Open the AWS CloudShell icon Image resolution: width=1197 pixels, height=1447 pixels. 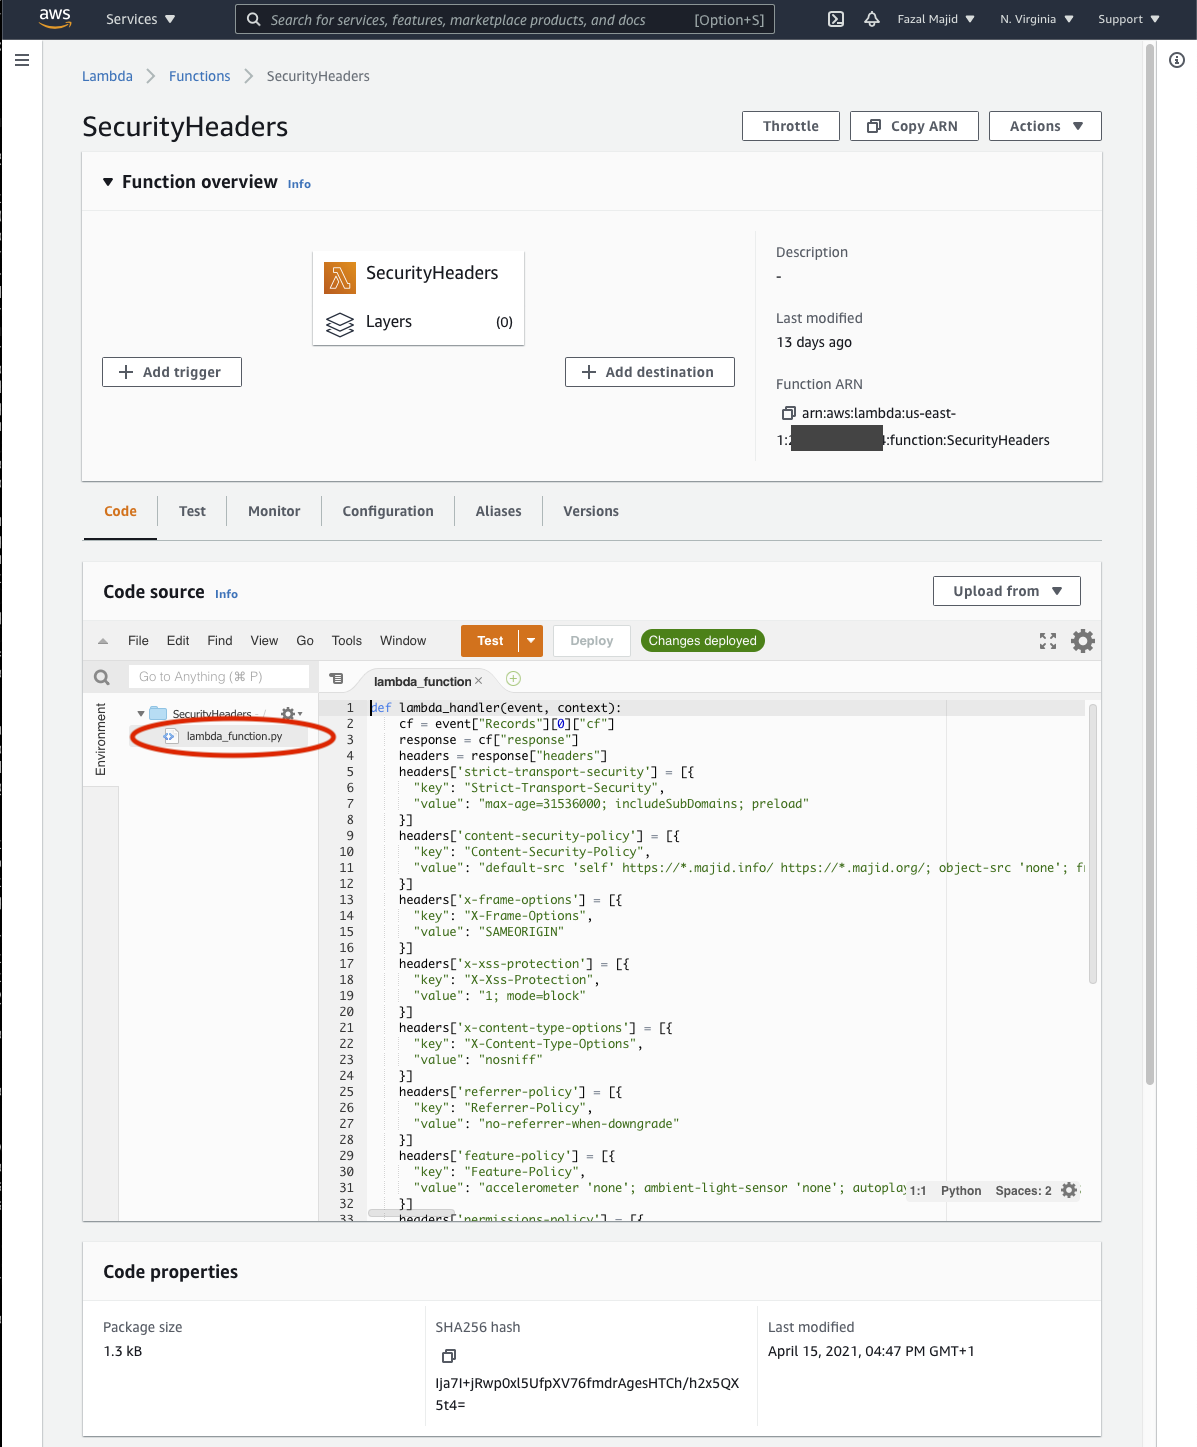click(836, 19)
